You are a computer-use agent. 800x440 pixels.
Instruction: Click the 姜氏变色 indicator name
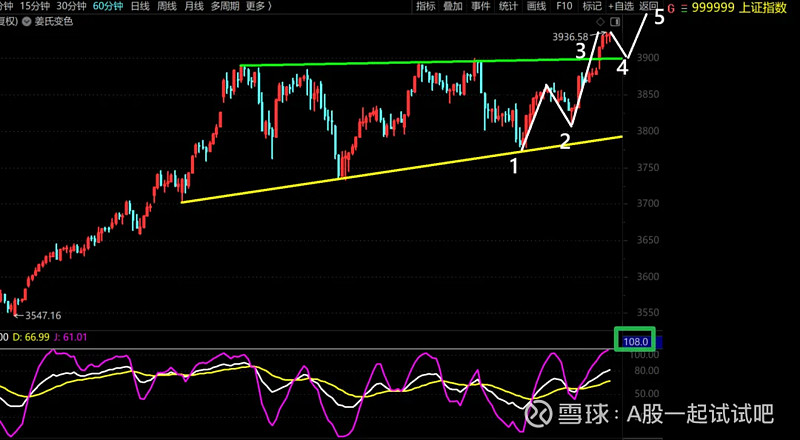coord(54,22)
